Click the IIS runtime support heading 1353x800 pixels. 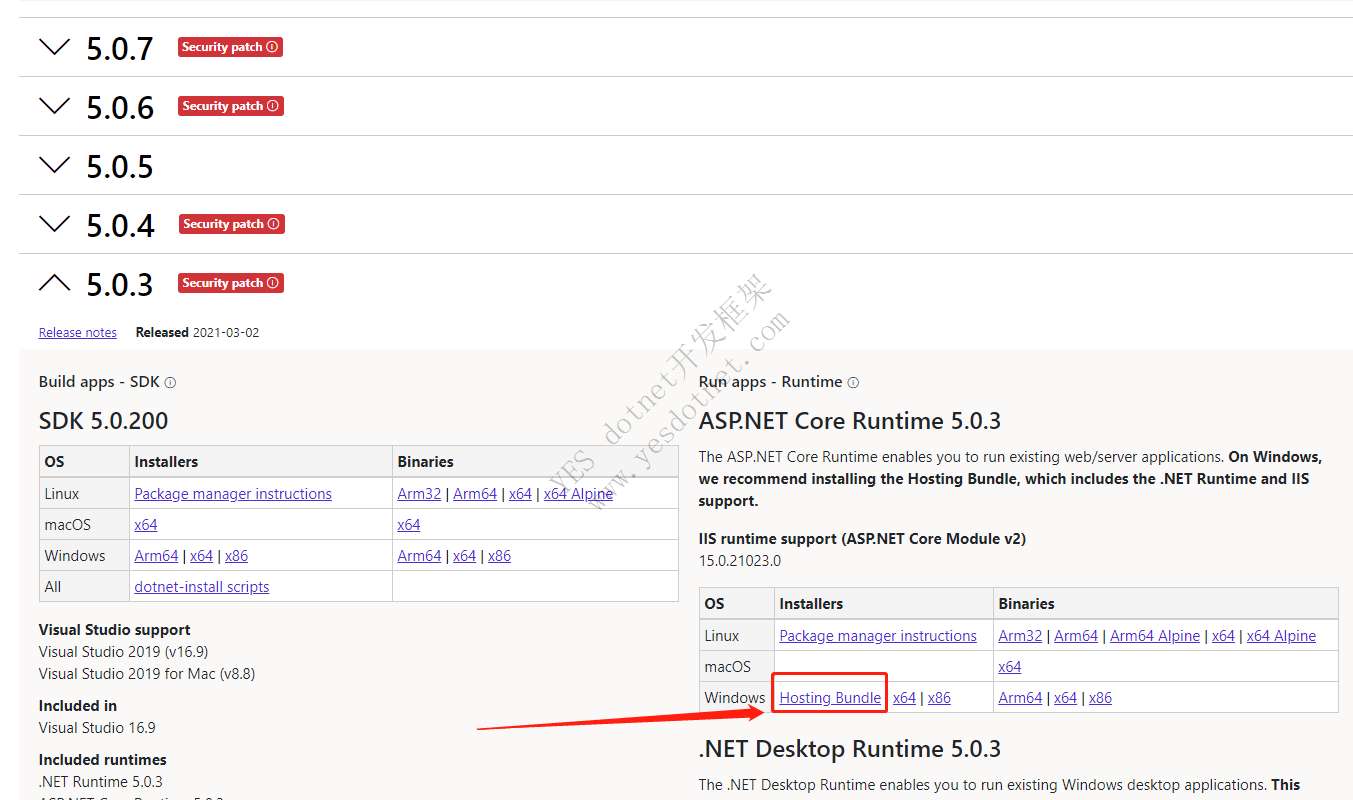(862, 539)
